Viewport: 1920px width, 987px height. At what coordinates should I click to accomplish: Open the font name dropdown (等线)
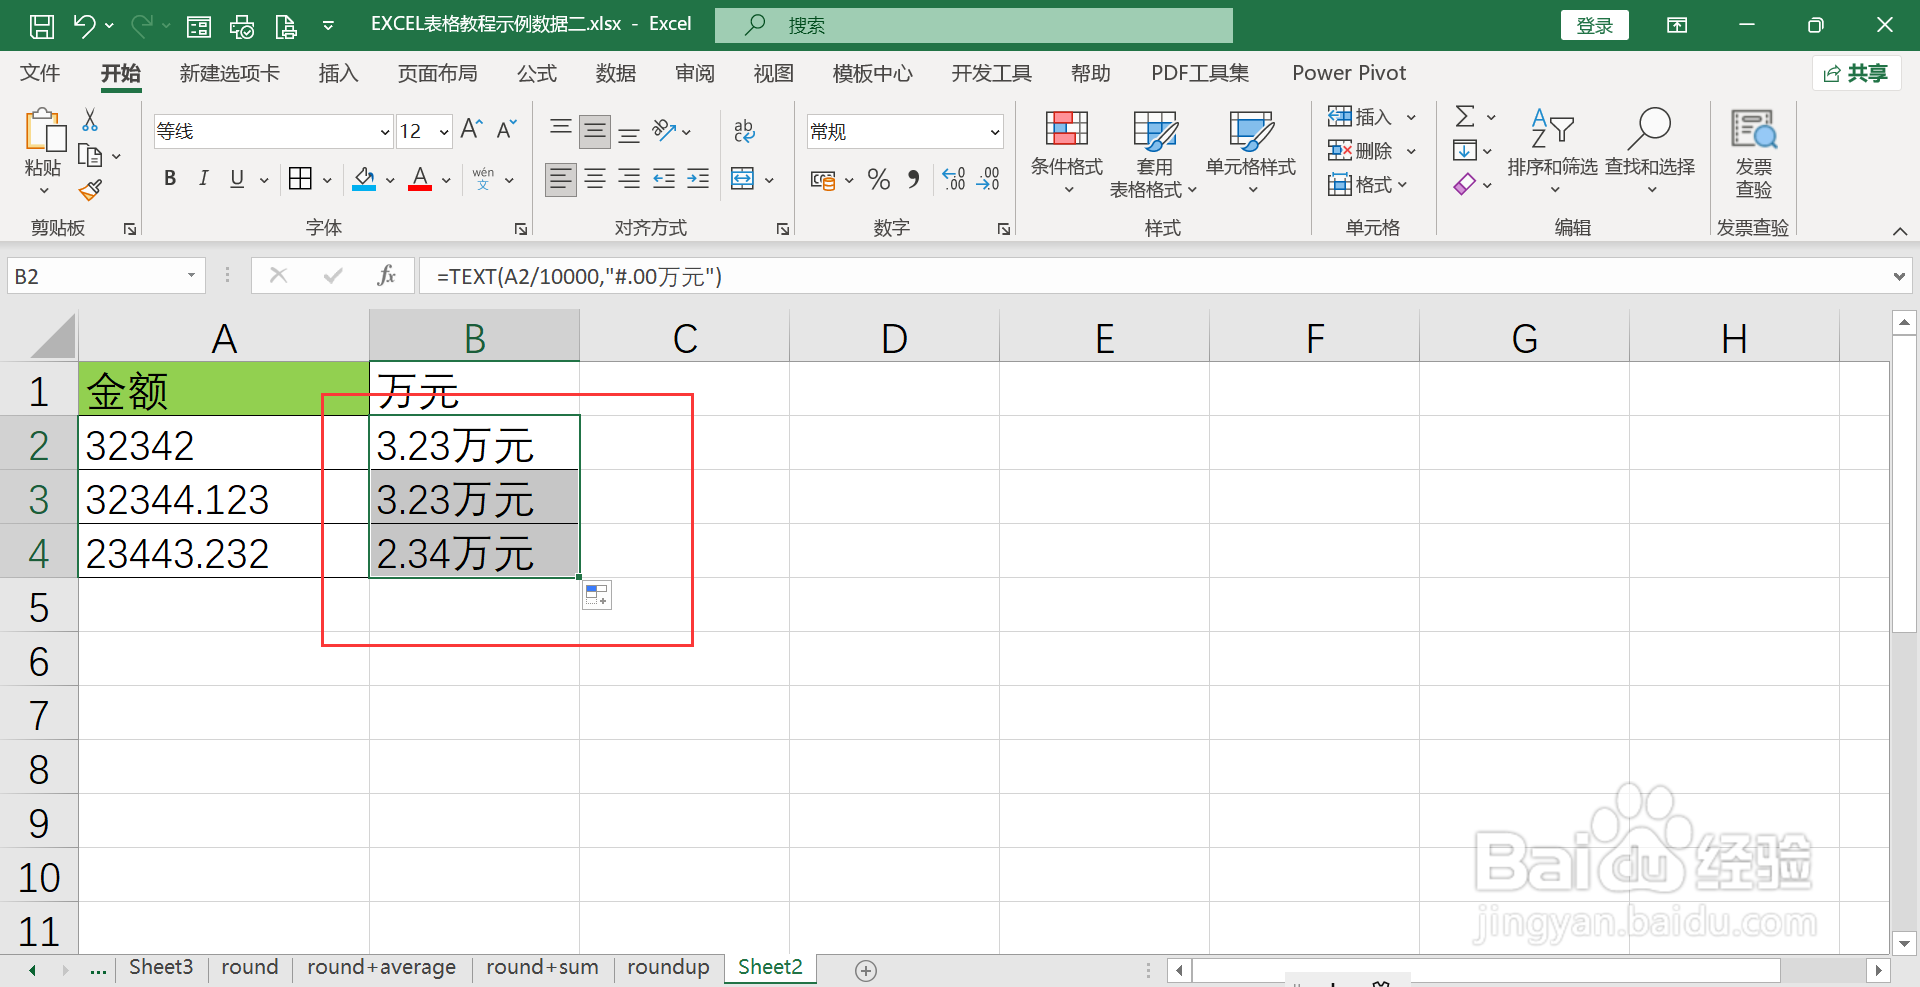[x=385, y=132]
